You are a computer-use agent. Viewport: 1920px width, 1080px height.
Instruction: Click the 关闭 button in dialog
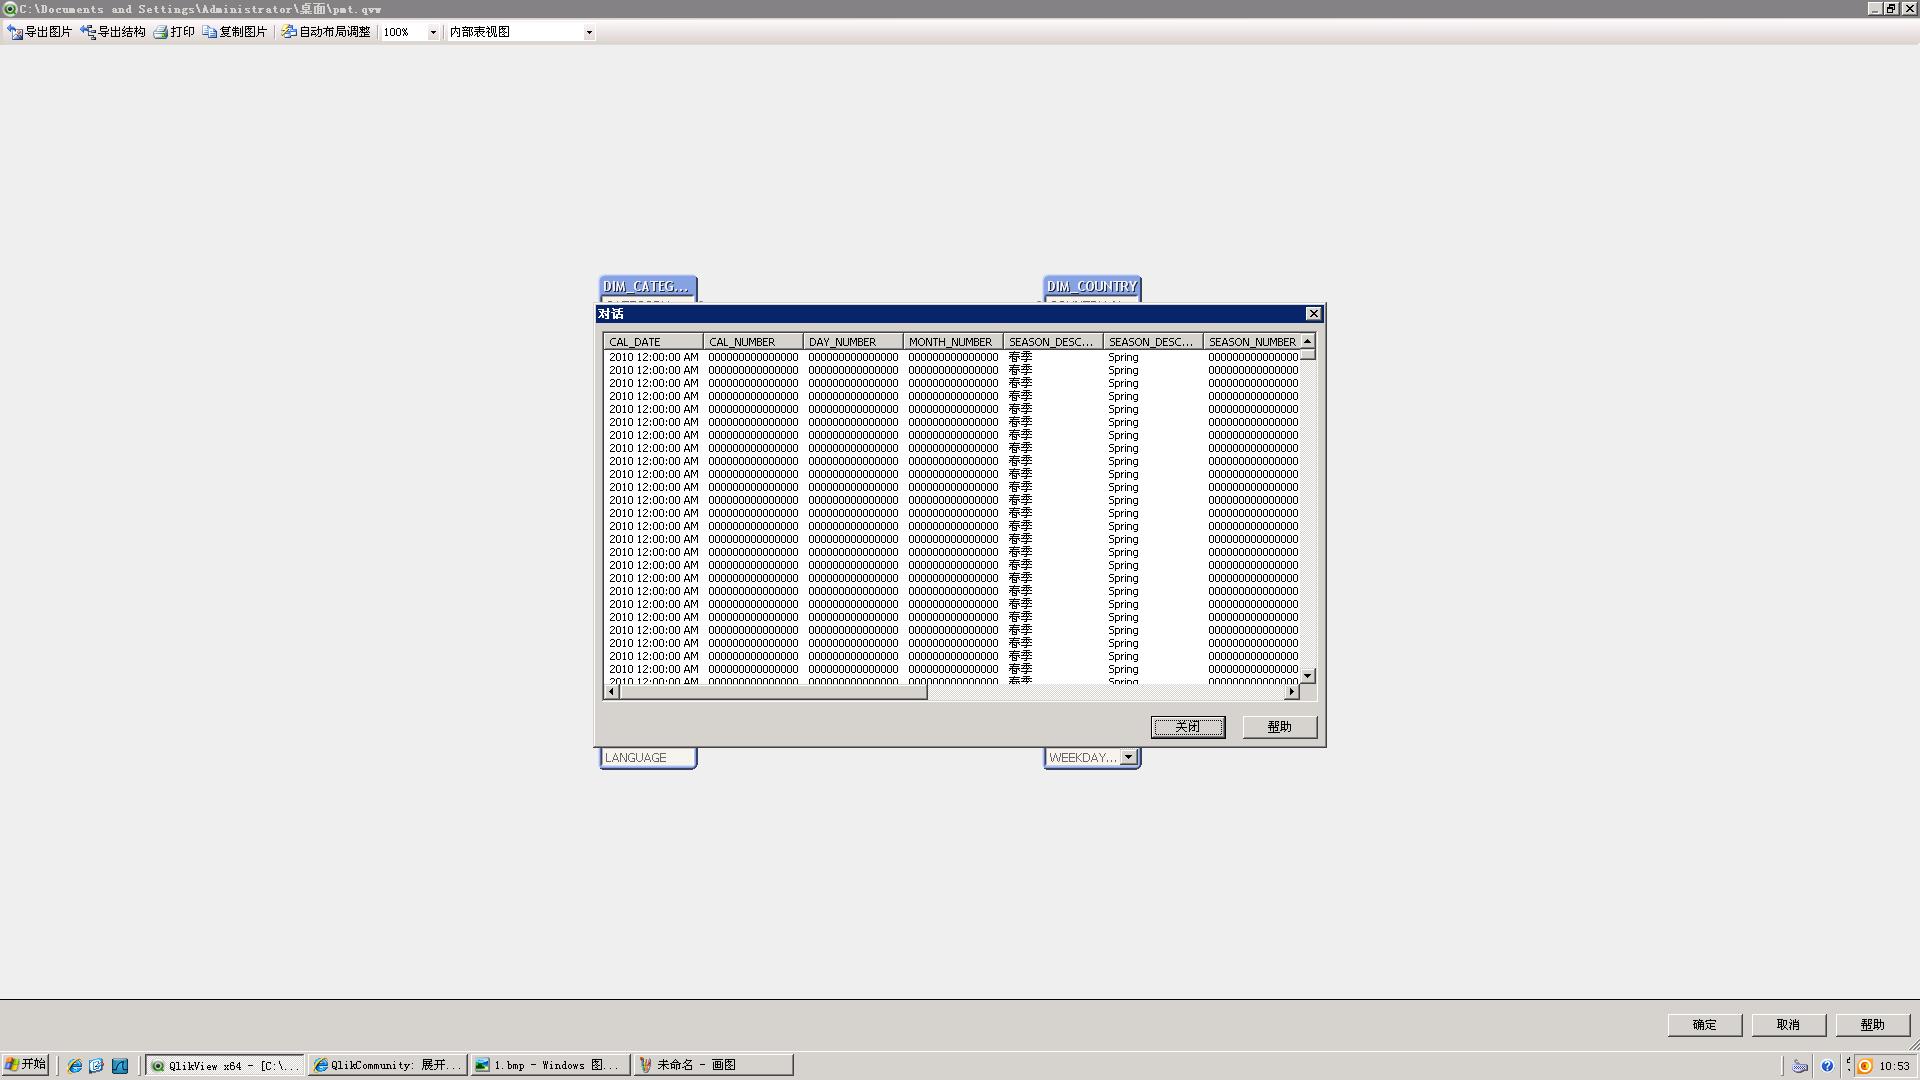1188,727
